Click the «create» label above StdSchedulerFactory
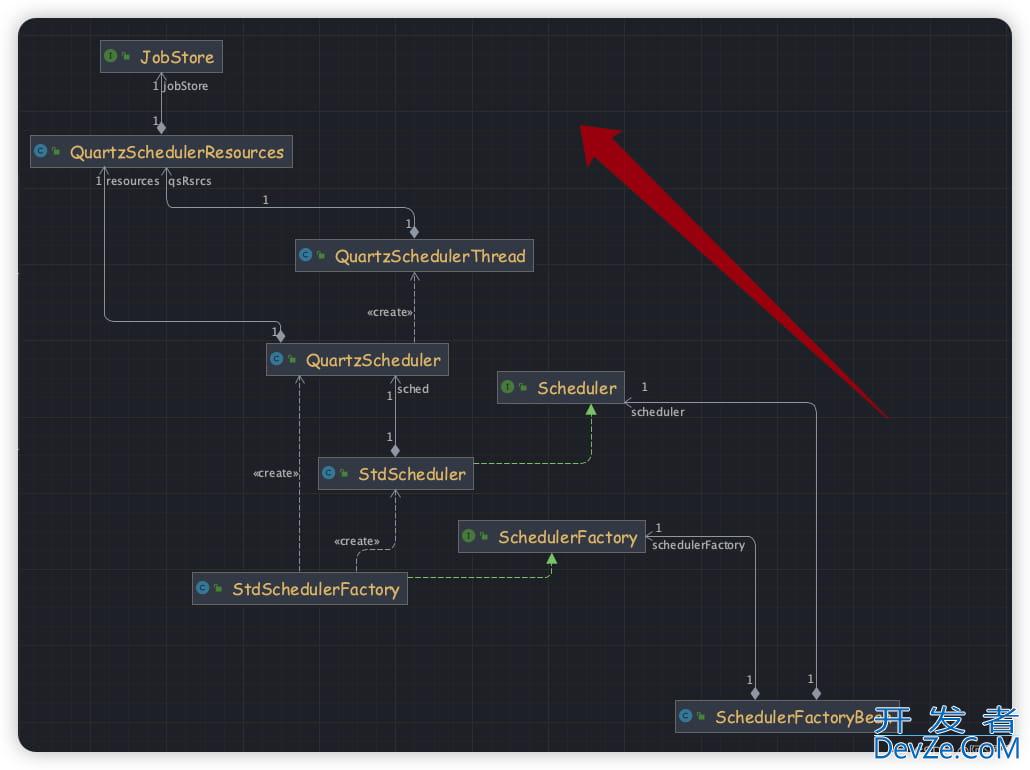The width and height of the screenshot is (1030, 770). coord(357,541)
